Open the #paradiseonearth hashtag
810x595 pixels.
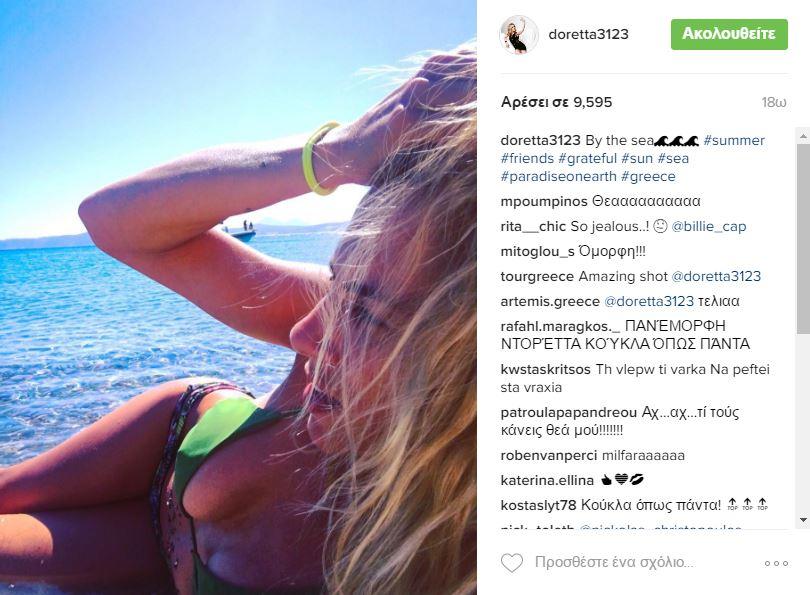click(x=558, y=177)
